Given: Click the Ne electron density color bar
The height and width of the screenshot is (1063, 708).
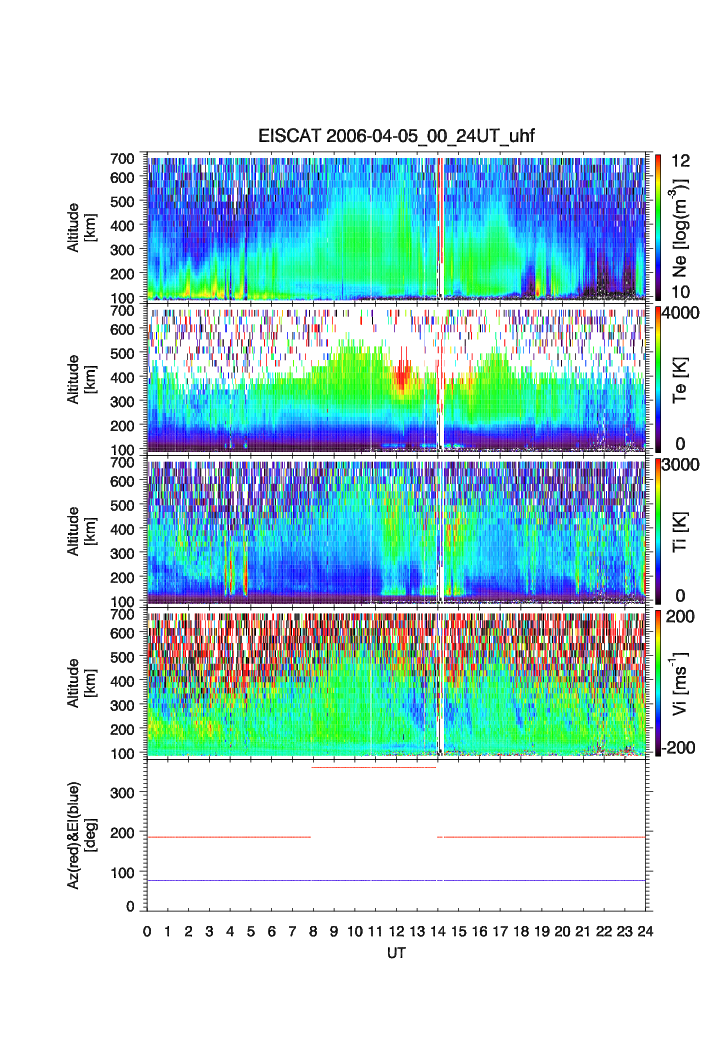Looking at the screenshot, I should (x=657, y=226).
